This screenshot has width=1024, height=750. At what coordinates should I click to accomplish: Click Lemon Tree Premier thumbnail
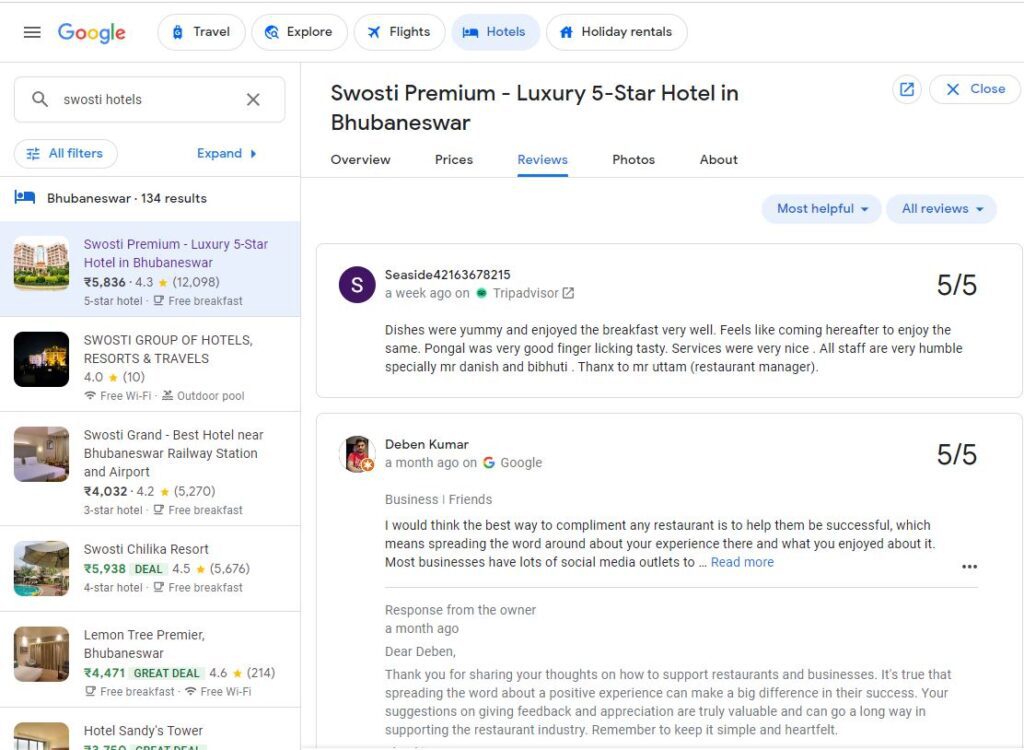[41, 654]
